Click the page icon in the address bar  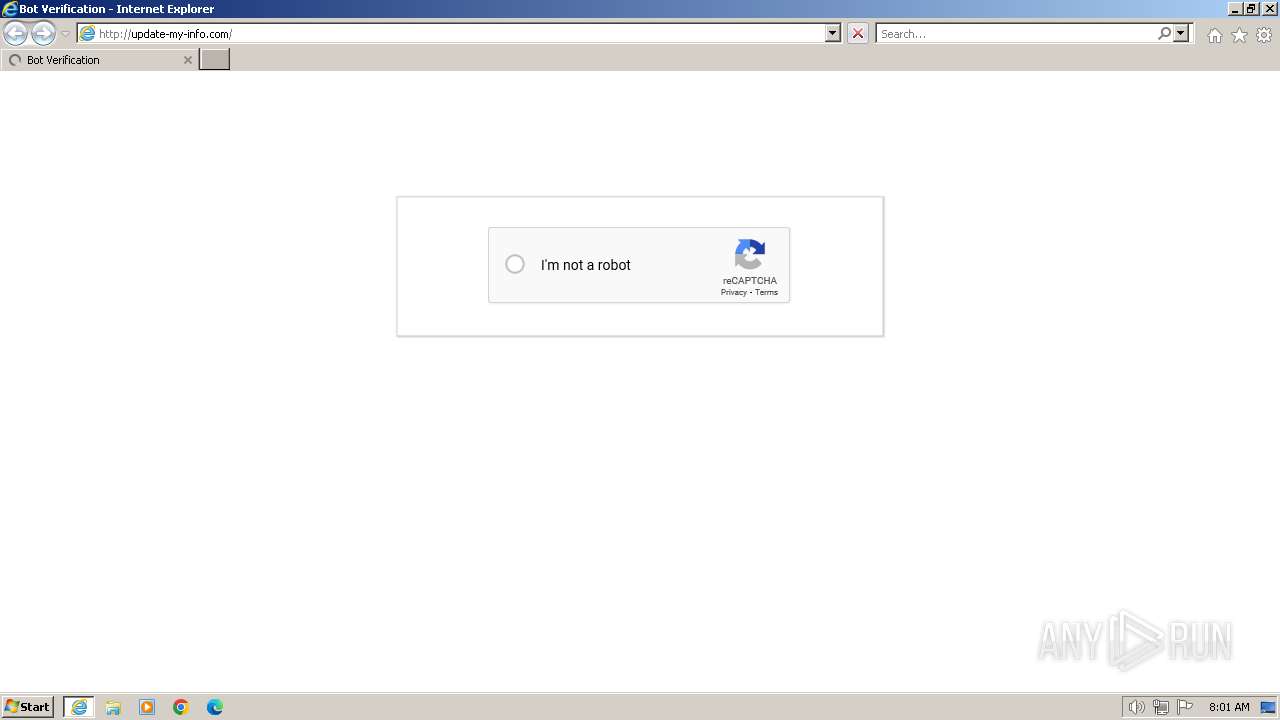point(87,34)
